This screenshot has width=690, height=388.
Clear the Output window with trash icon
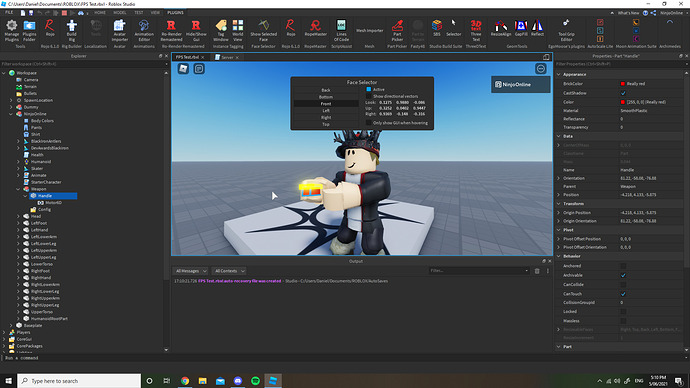tap(537, 271)
